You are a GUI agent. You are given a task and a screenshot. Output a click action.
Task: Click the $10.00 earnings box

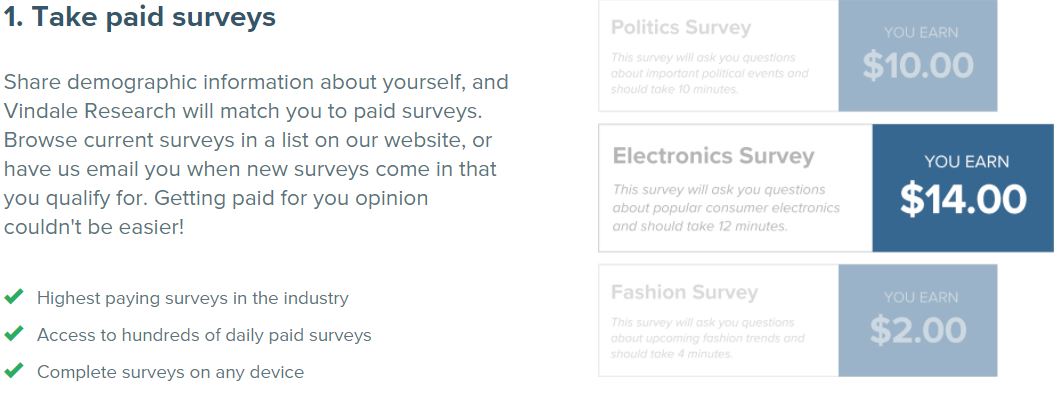point(918,55)
